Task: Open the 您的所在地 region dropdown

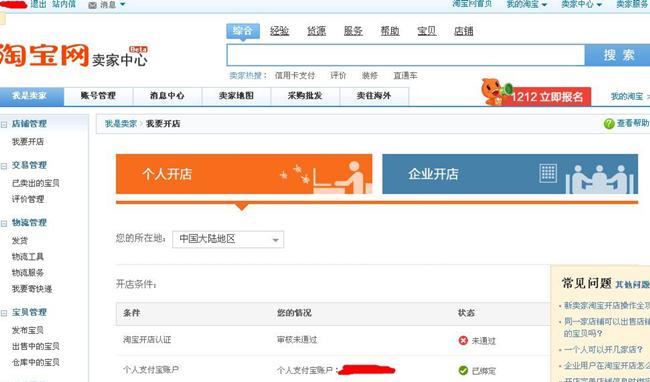Action: click(x=228, y=239)
